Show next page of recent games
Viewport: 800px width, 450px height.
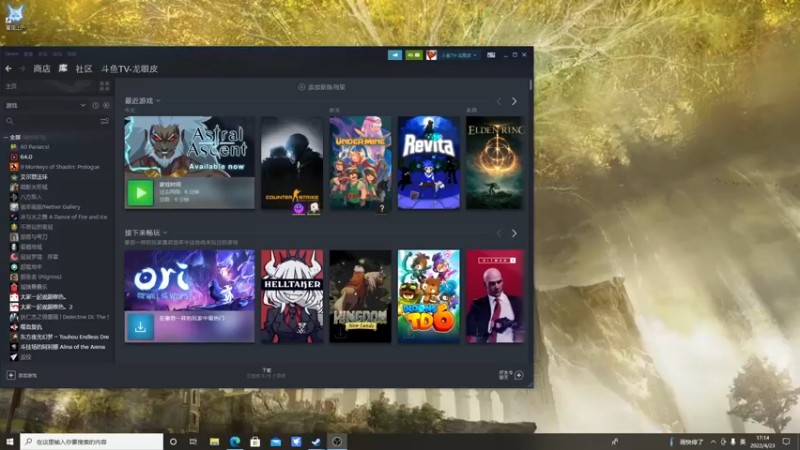pos(514,101)
